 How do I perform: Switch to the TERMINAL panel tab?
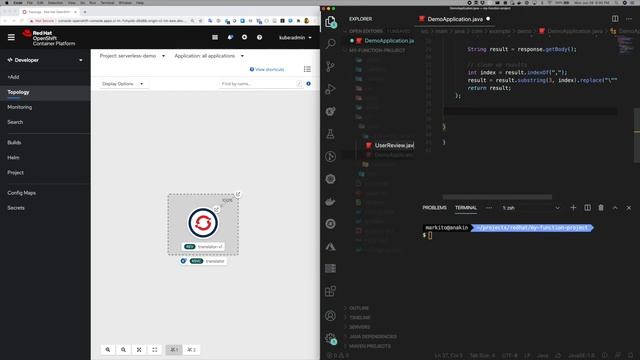coord(466,207)
